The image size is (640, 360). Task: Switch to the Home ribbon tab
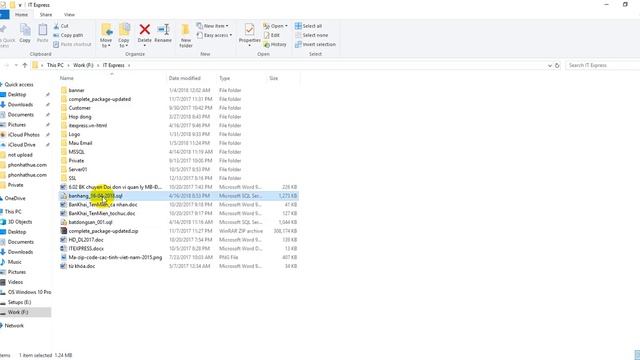(x=21, y=15)
